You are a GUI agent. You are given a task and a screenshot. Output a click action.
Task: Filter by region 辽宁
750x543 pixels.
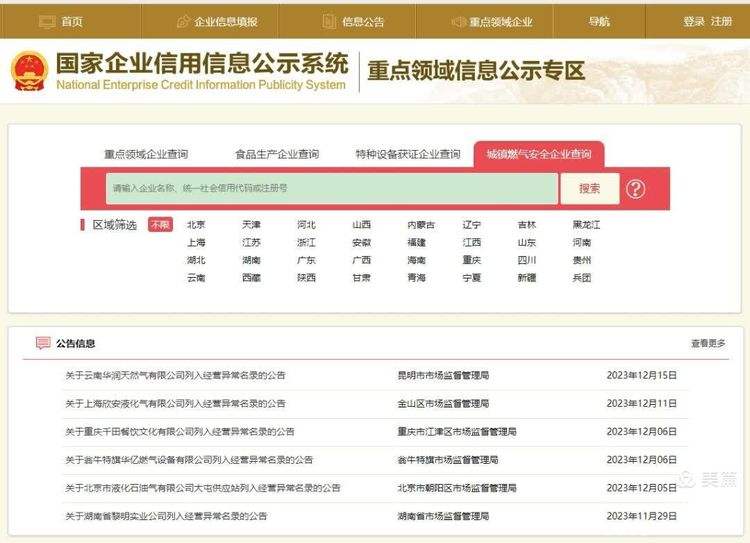click(x=472, y=224)
